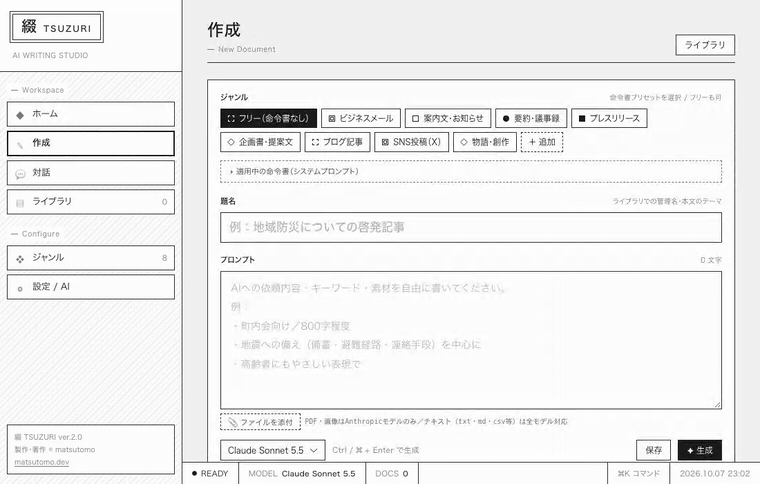Image resolution: width=760 pixels, height=484 pixels.
Task: Click the paperclip icon on ファイルを添付
Action: pos(233,422)
